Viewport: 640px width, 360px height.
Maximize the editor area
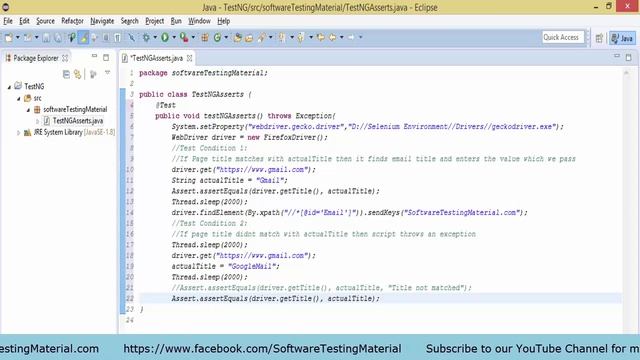click(x=629, y=58)
